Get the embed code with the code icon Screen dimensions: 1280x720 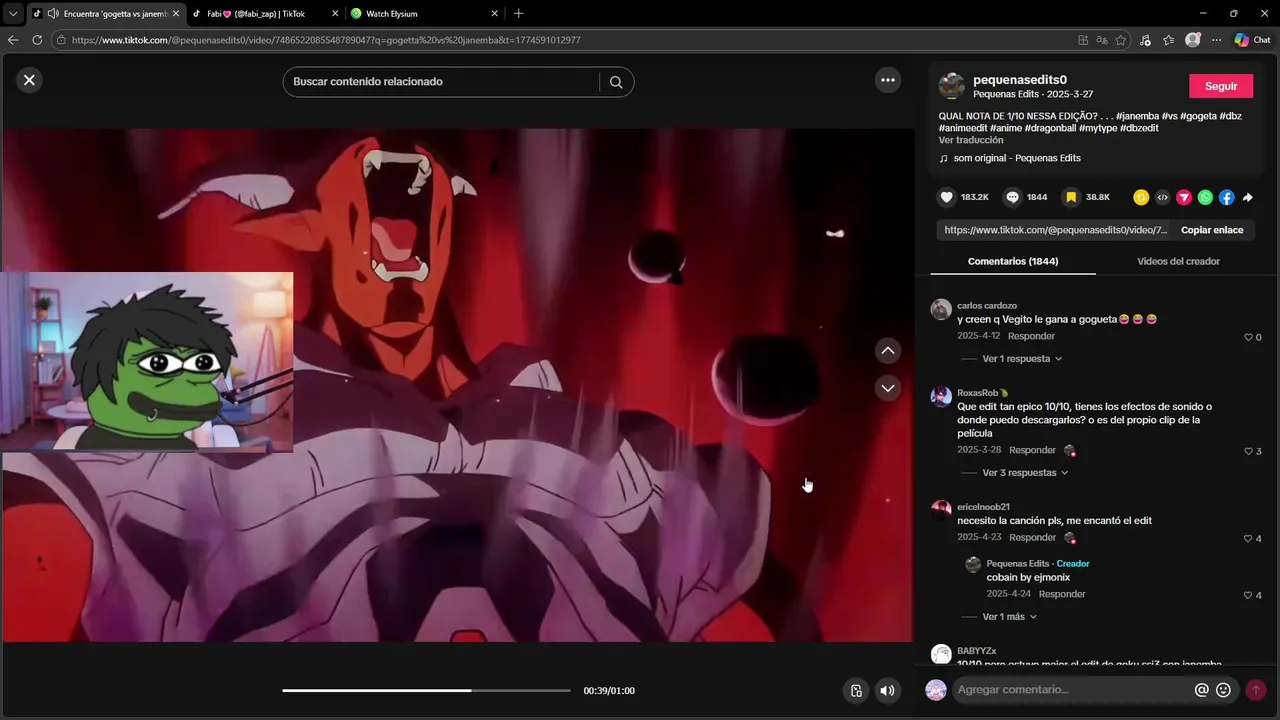point(1162,197)
